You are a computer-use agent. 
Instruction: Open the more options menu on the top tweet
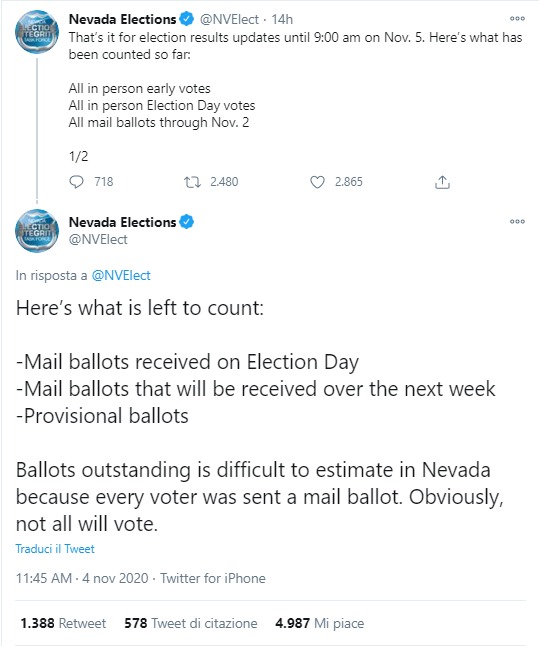(517, 19)
